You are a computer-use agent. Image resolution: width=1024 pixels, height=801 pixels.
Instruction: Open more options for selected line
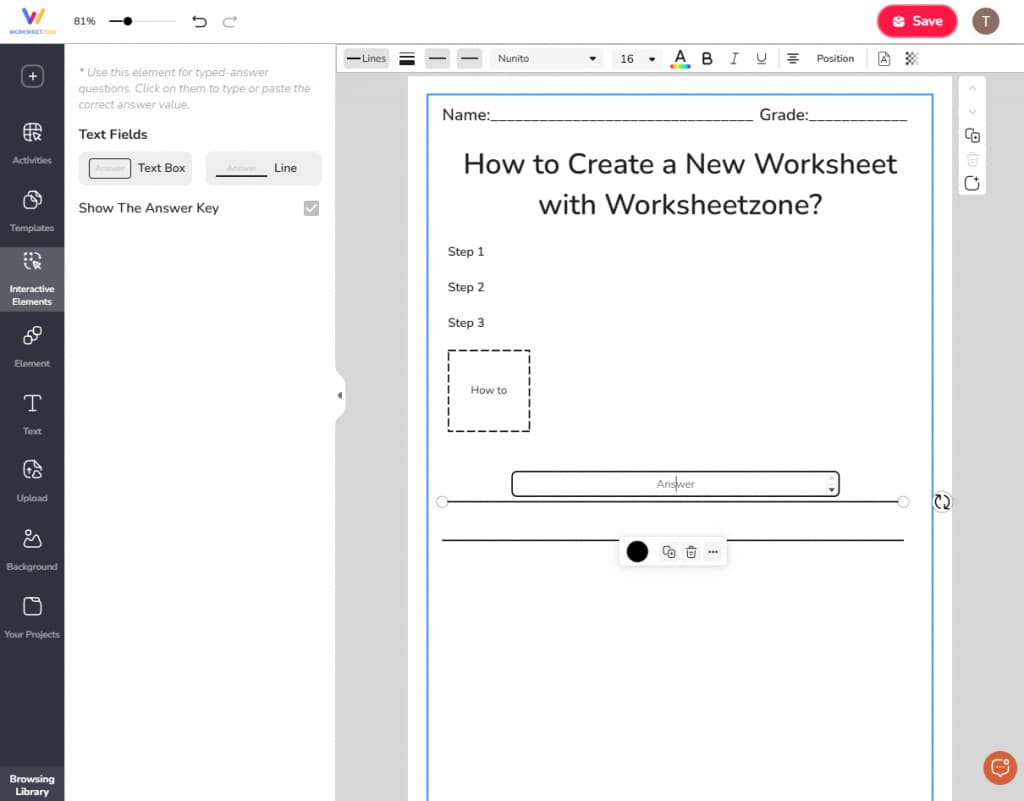tap(713, 552)
